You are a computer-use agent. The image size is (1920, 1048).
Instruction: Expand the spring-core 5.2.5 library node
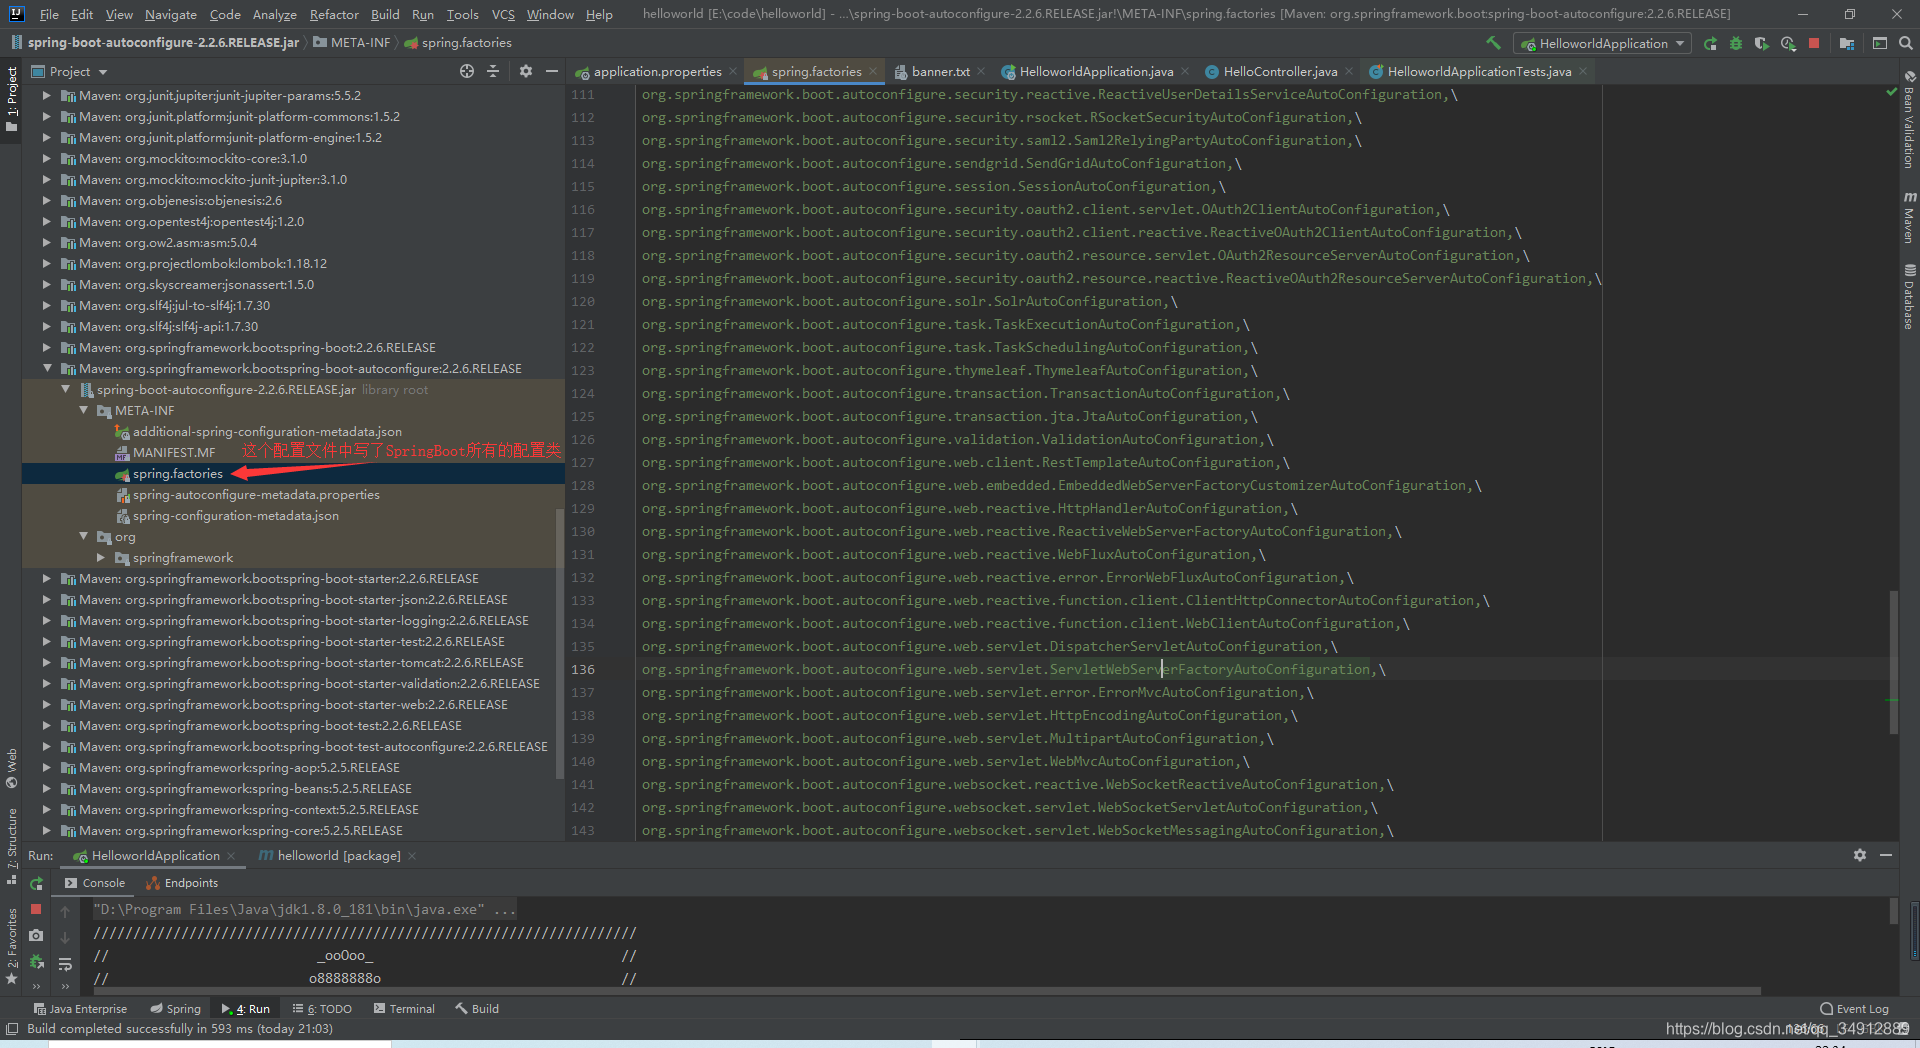tap(47, 831)
